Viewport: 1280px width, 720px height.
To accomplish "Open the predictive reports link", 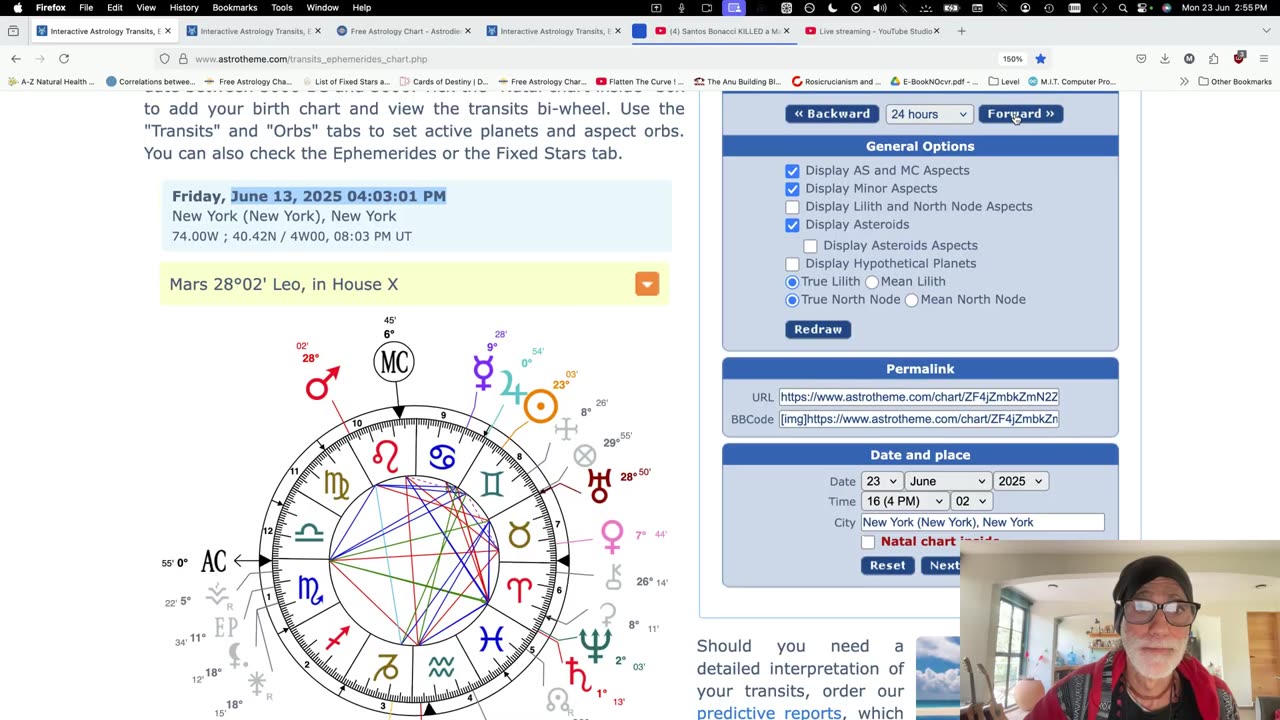I will [769, 712].
